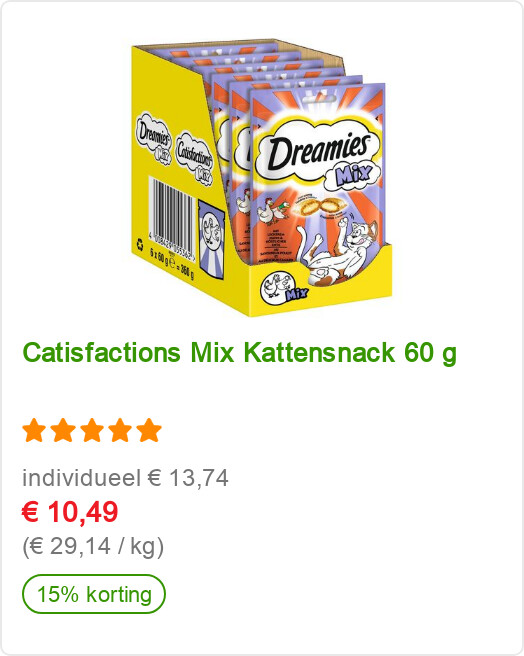The height and width of the screenshot is (656, 524).
Task: Click the chicken and duck illustration on pack
Action: click(x=272, y=211)
